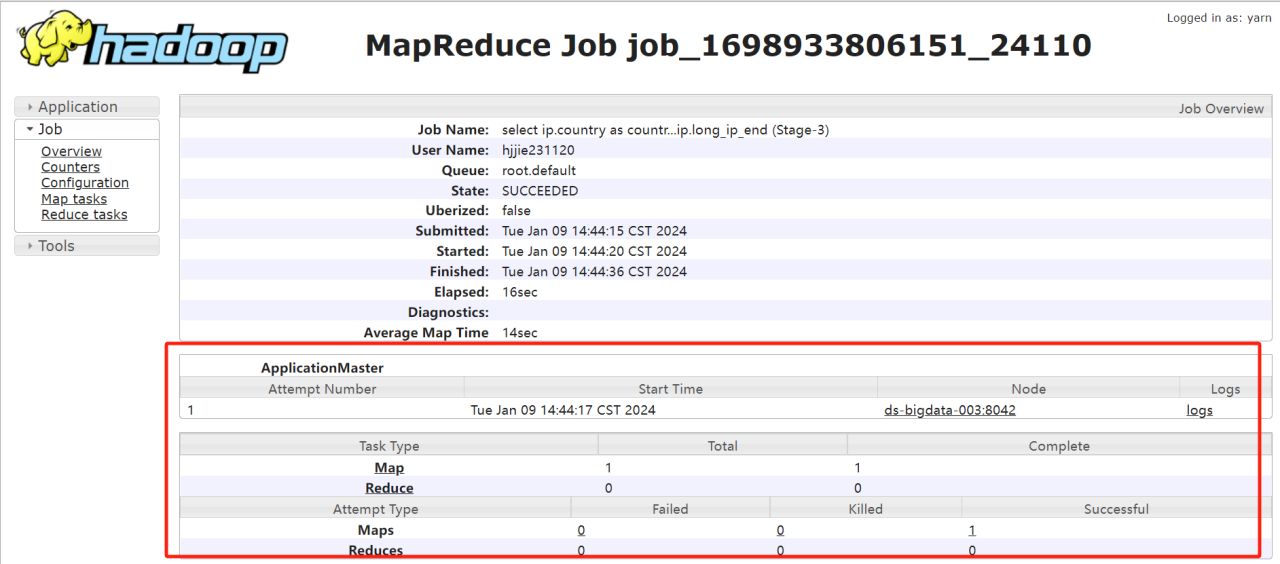Open the Overview link in sidebar

point(71,151)
